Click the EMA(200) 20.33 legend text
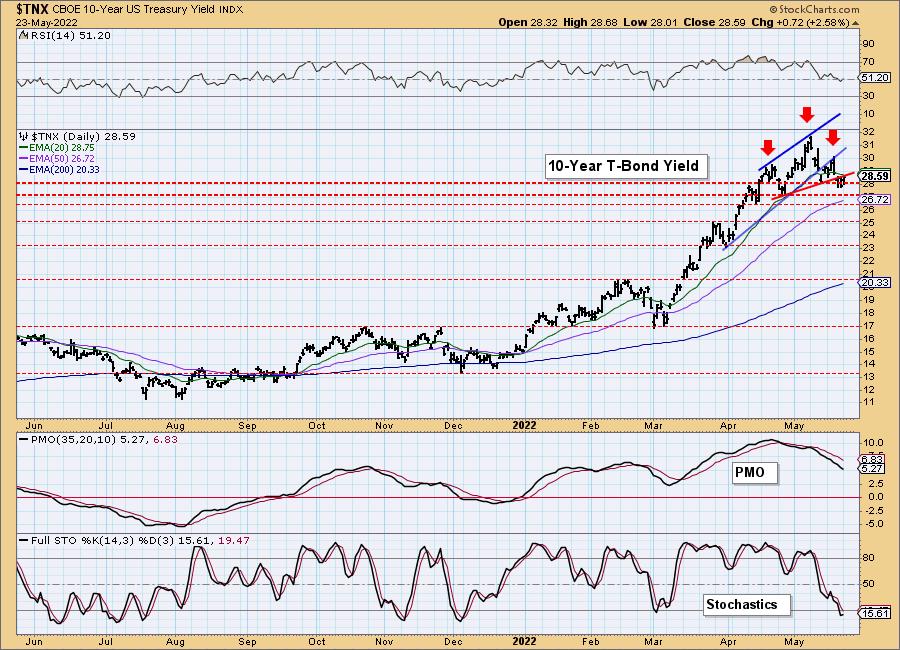The image size is (900, 650). coord(64,169)
